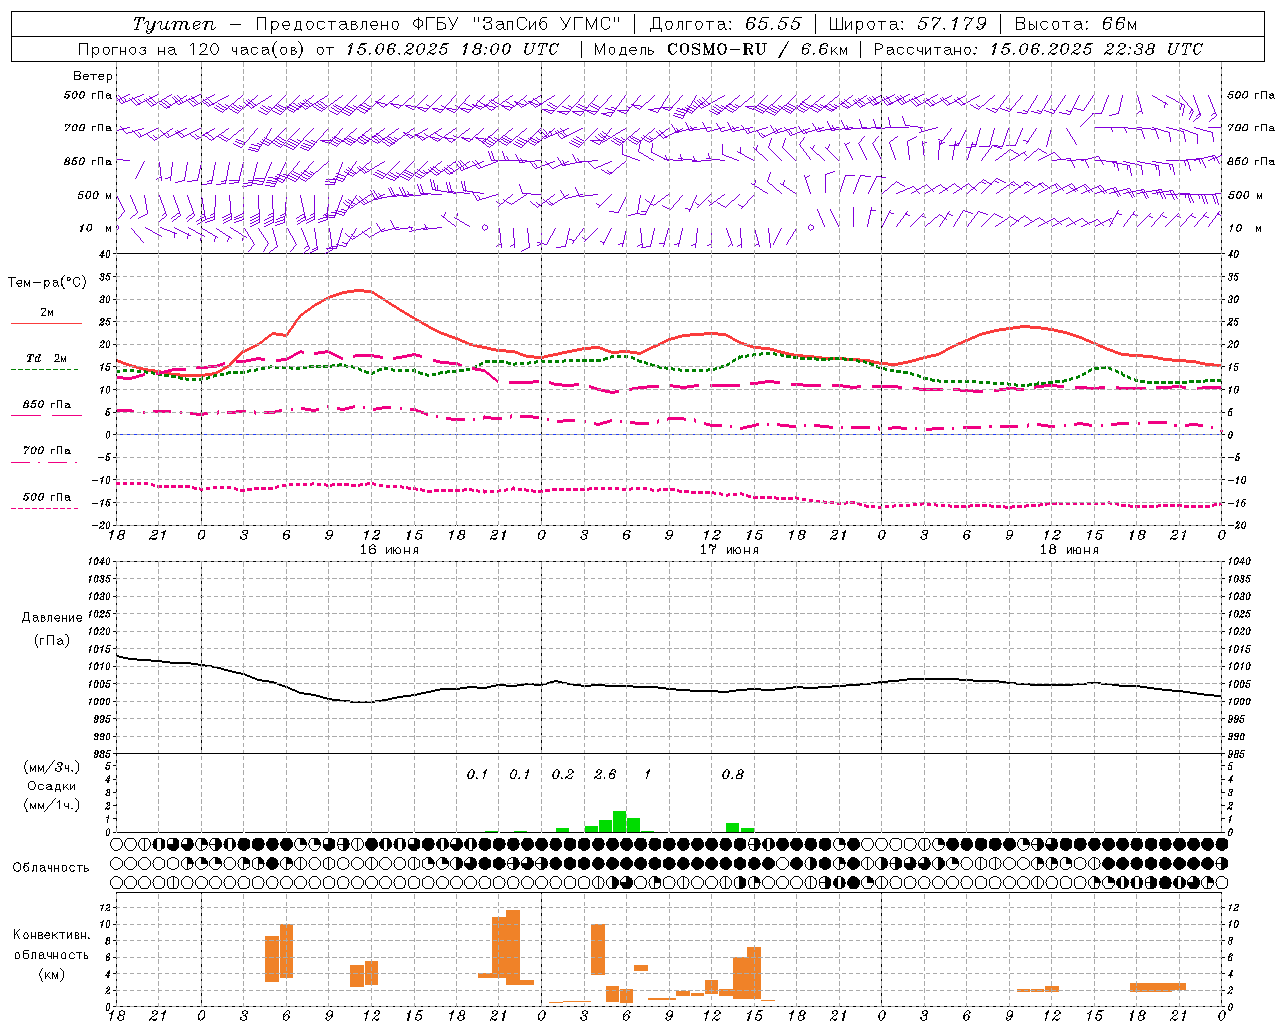Click the "18 июня" date label
Screen dimensions: 1280x1024
pyautogui.click(x=1069, y=550)
